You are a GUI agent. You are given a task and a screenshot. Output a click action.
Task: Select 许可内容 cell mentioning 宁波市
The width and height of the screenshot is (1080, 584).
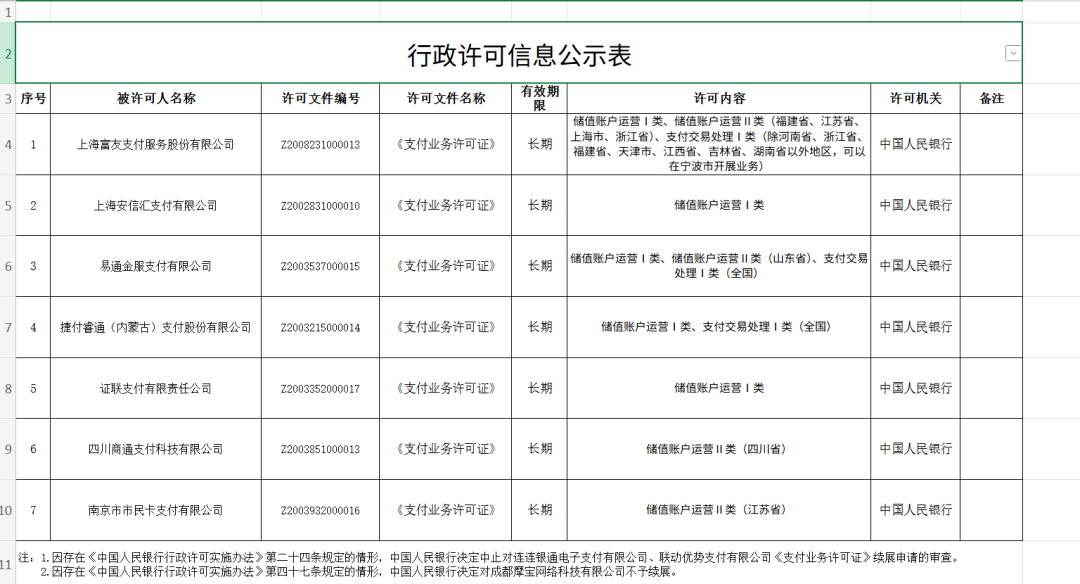(719, 145)
